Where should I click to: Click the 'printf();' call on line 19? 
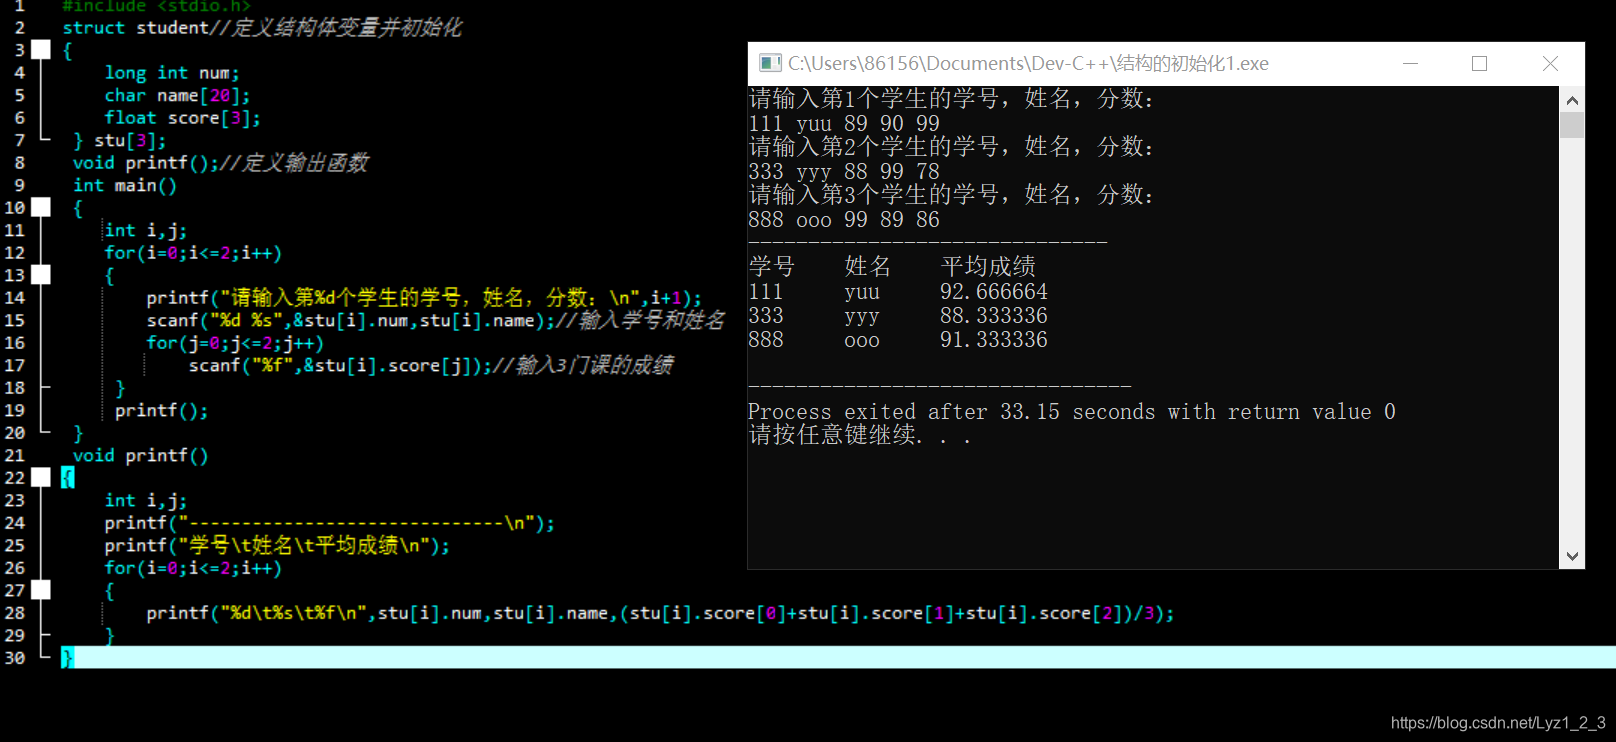pyautogui.click(x=161, y=410)
